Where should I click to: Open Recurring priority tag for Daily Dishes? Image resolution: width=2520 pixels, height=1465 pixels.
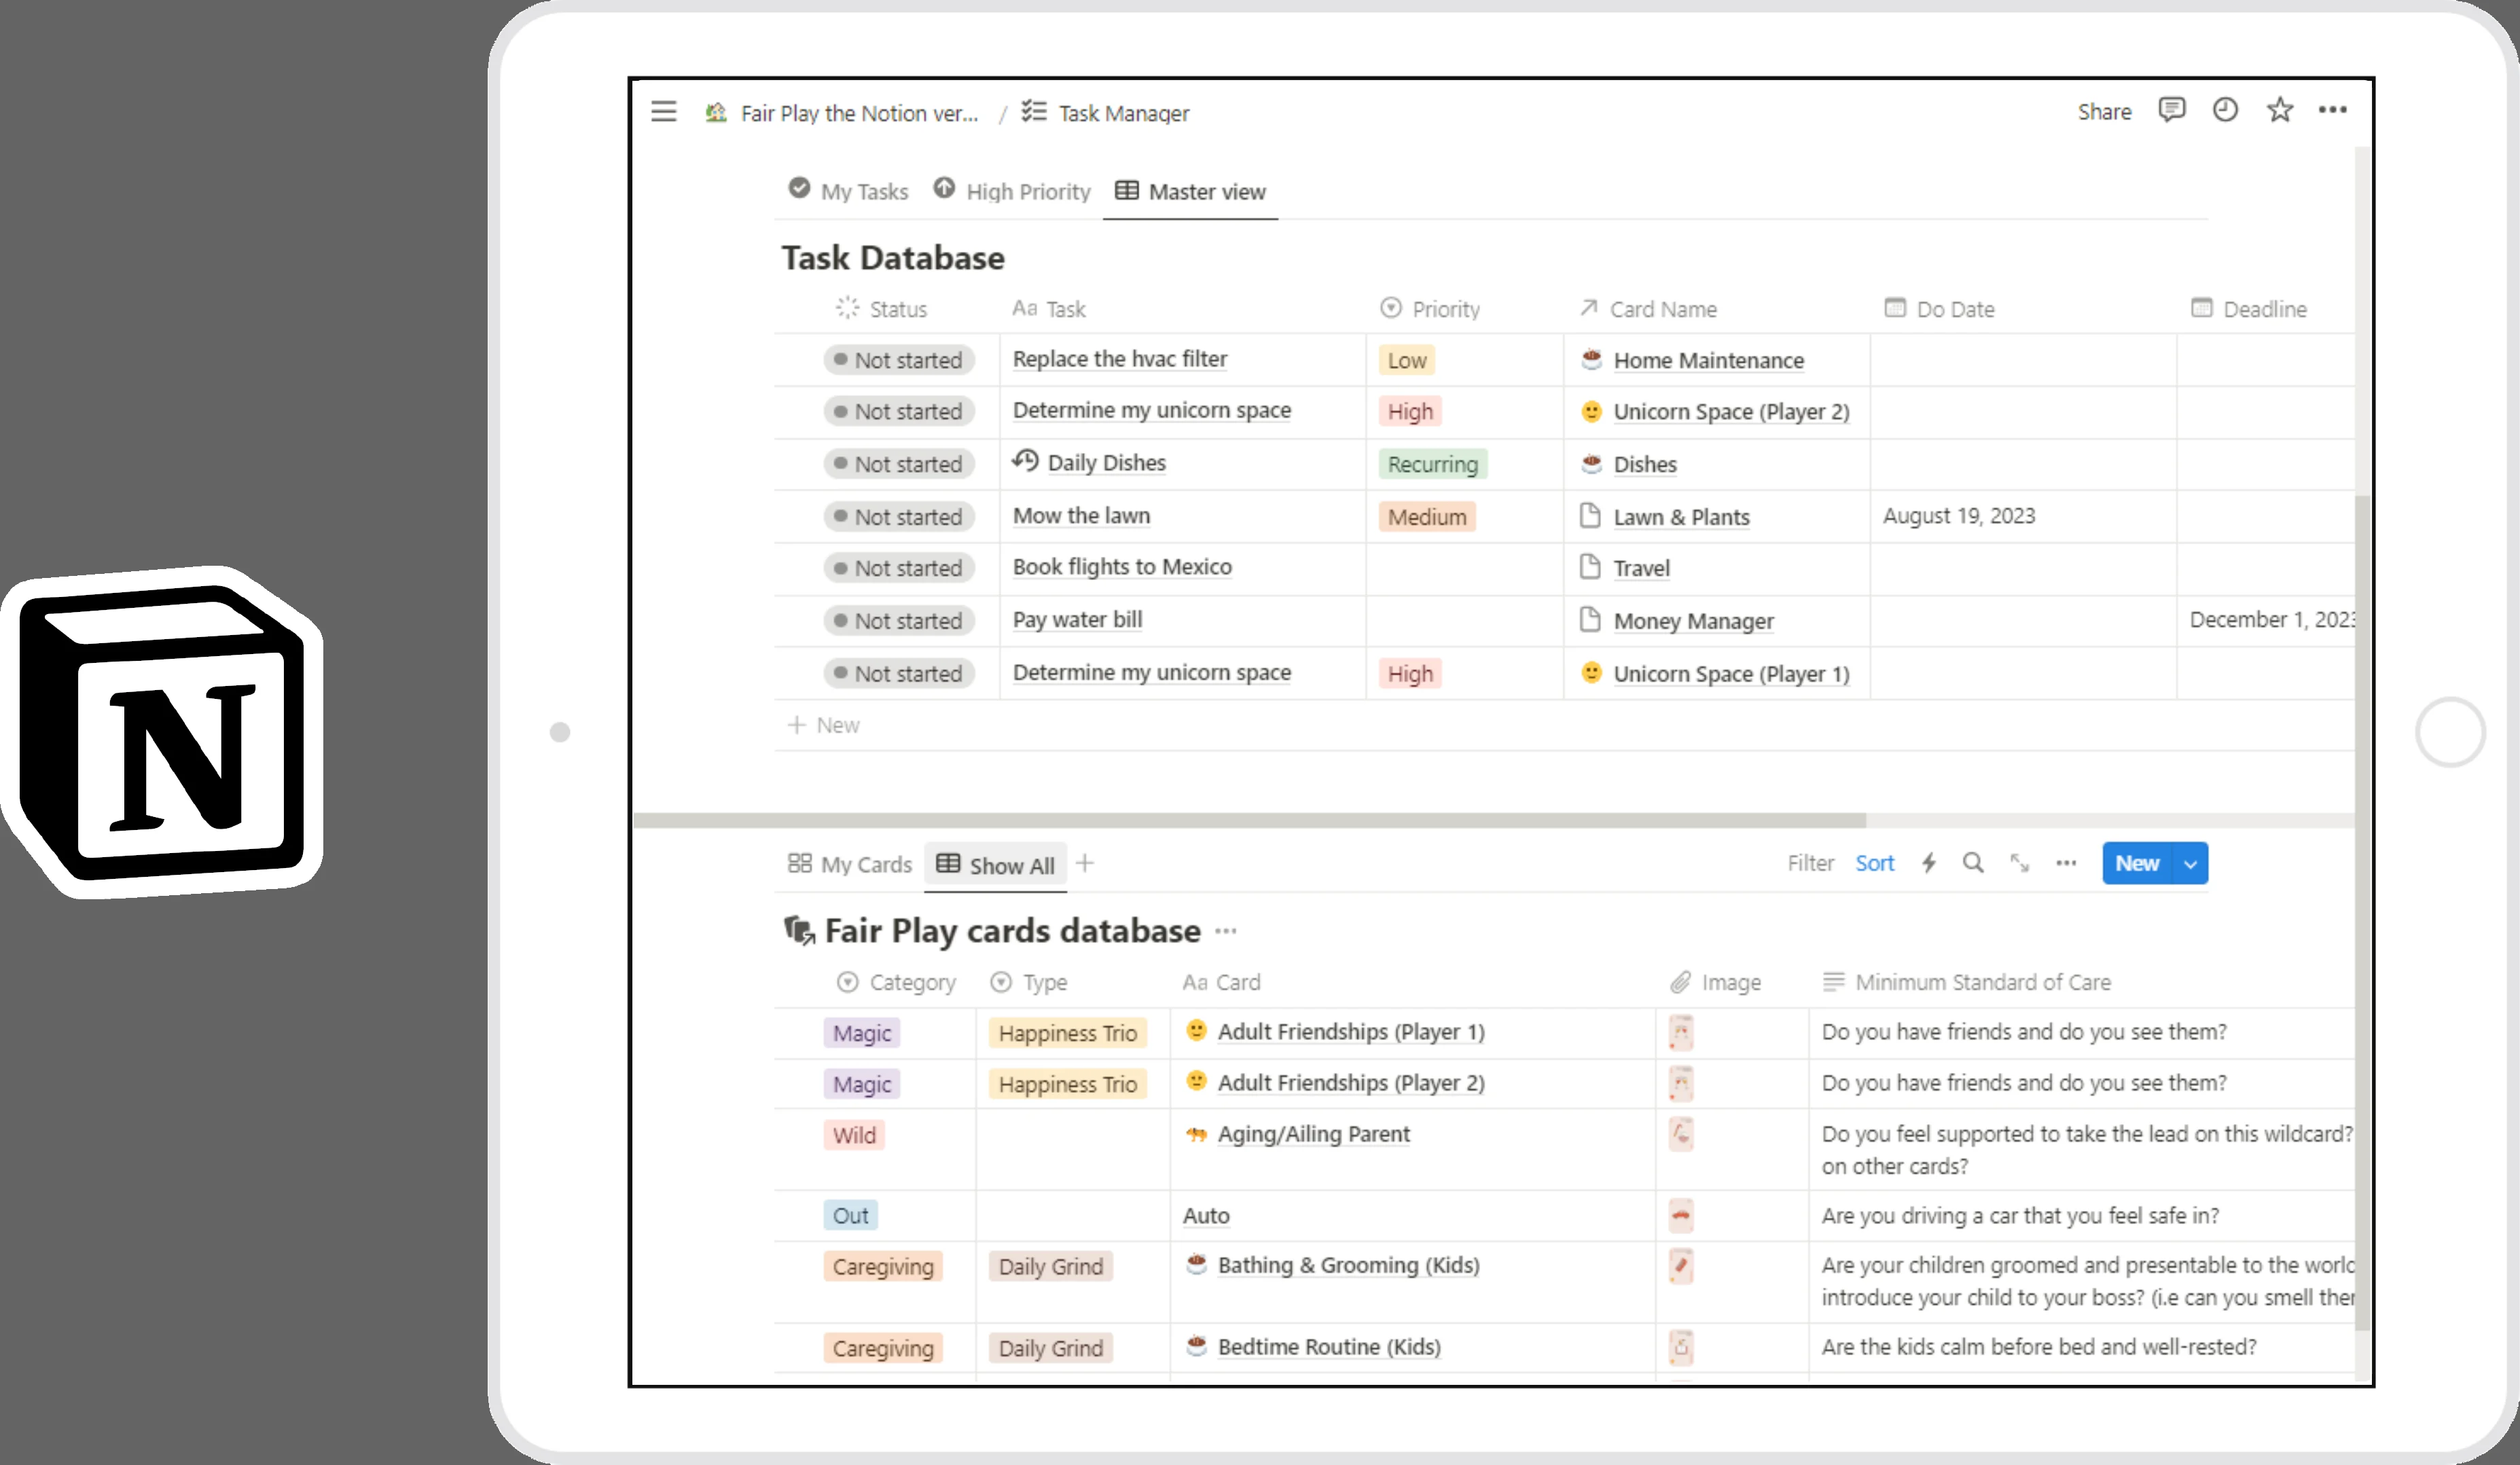1432,464
